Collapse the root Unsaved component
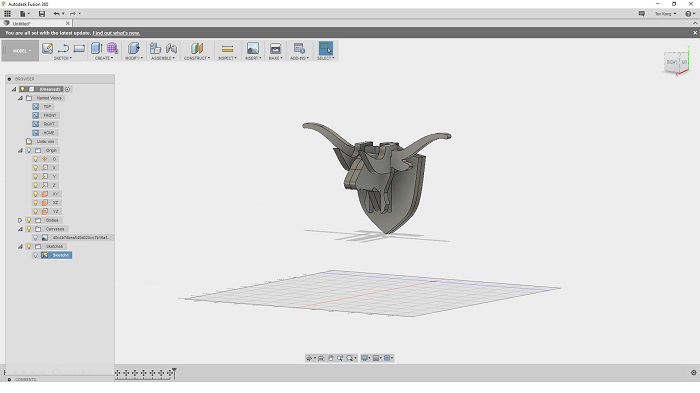The width and height of the screenshot is (700, 393). 14,89
